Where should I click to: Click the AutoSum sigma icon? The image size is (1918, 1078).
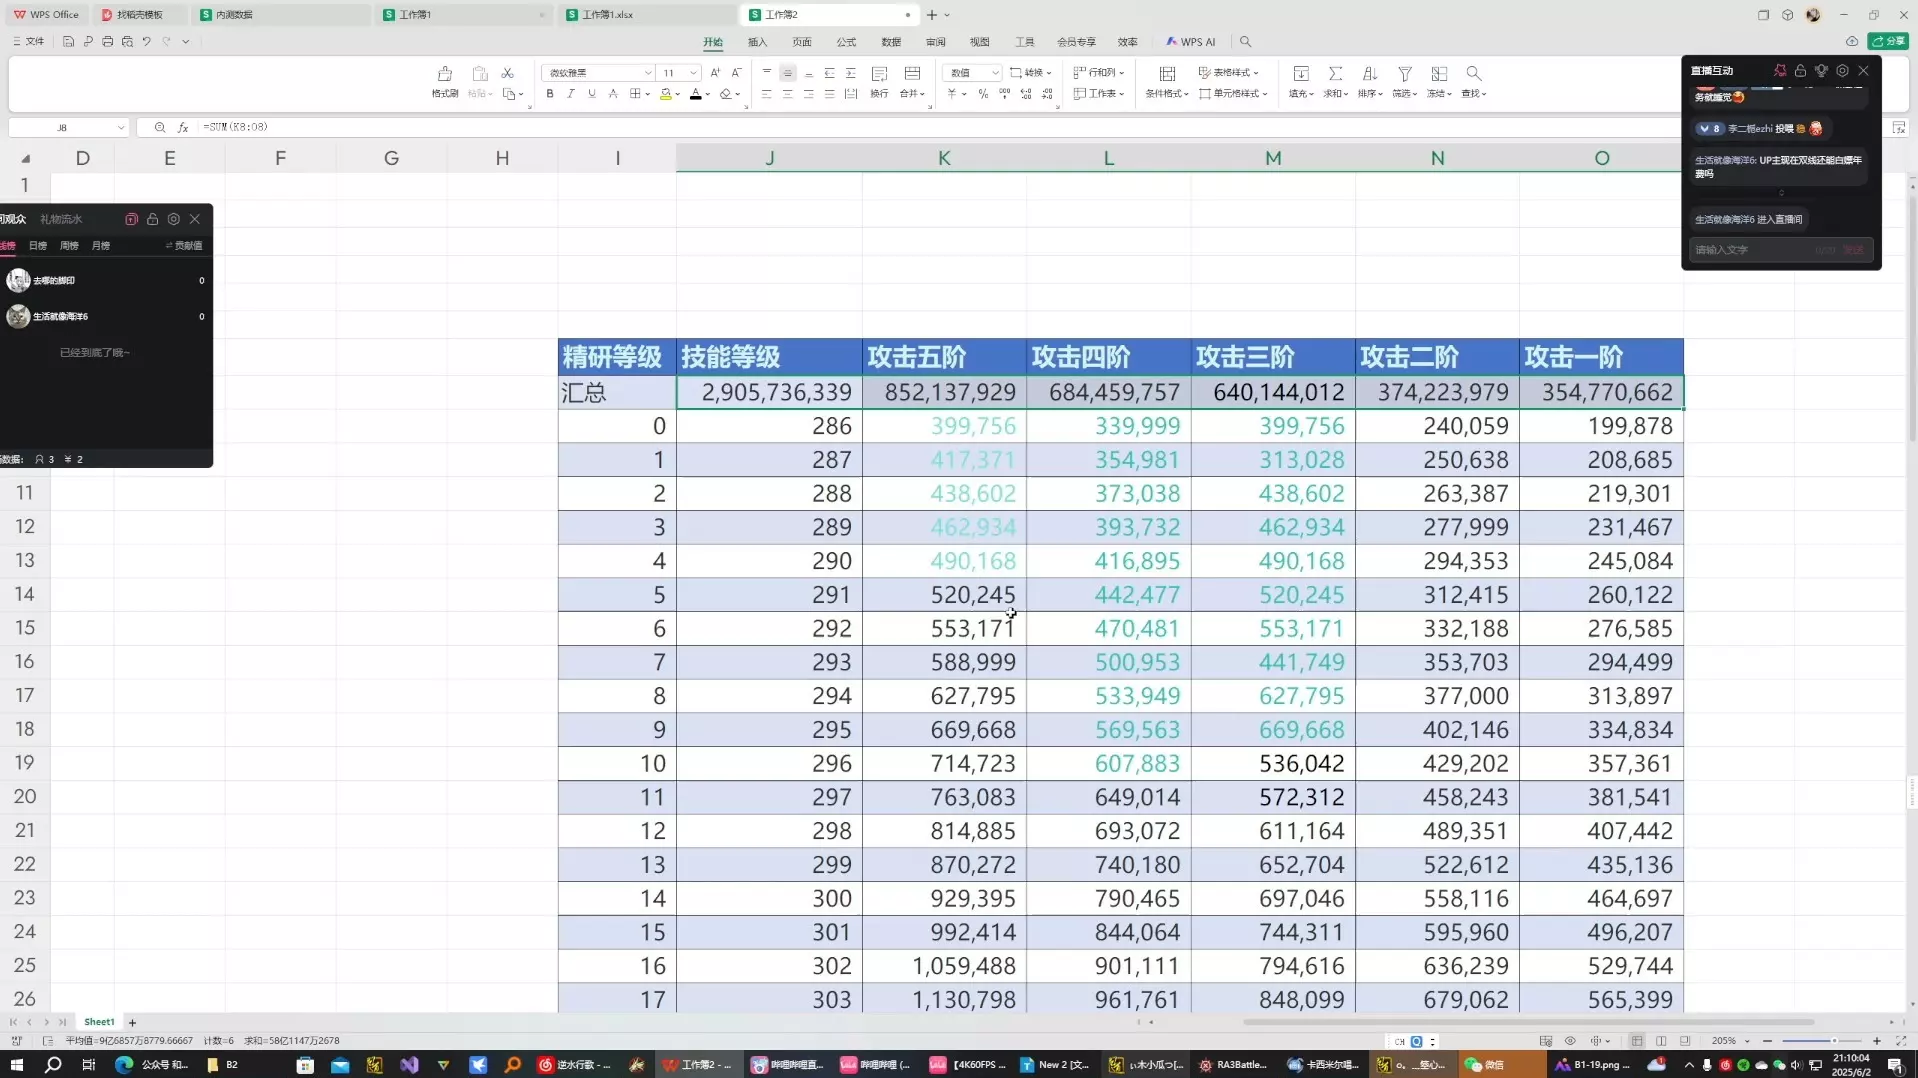pyautogui.click(x=1335, y=74)
